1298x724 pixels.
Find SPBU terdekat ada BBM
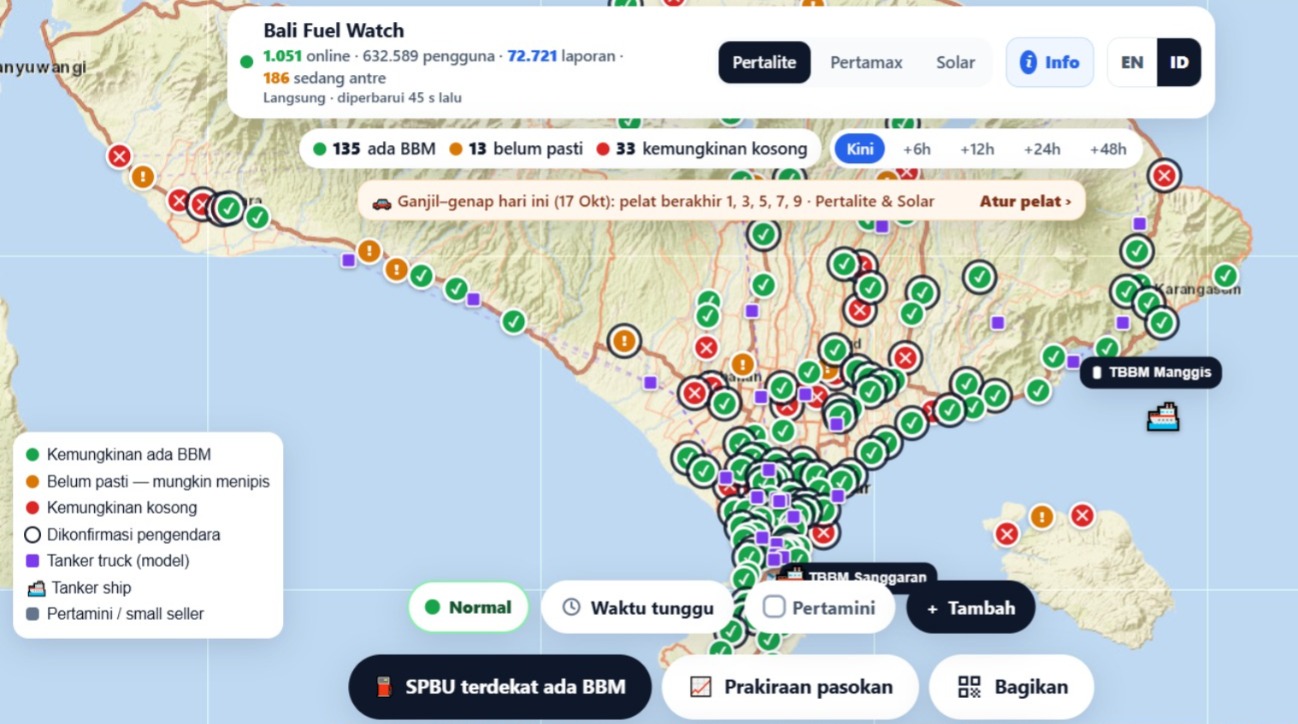pos(499,687)
